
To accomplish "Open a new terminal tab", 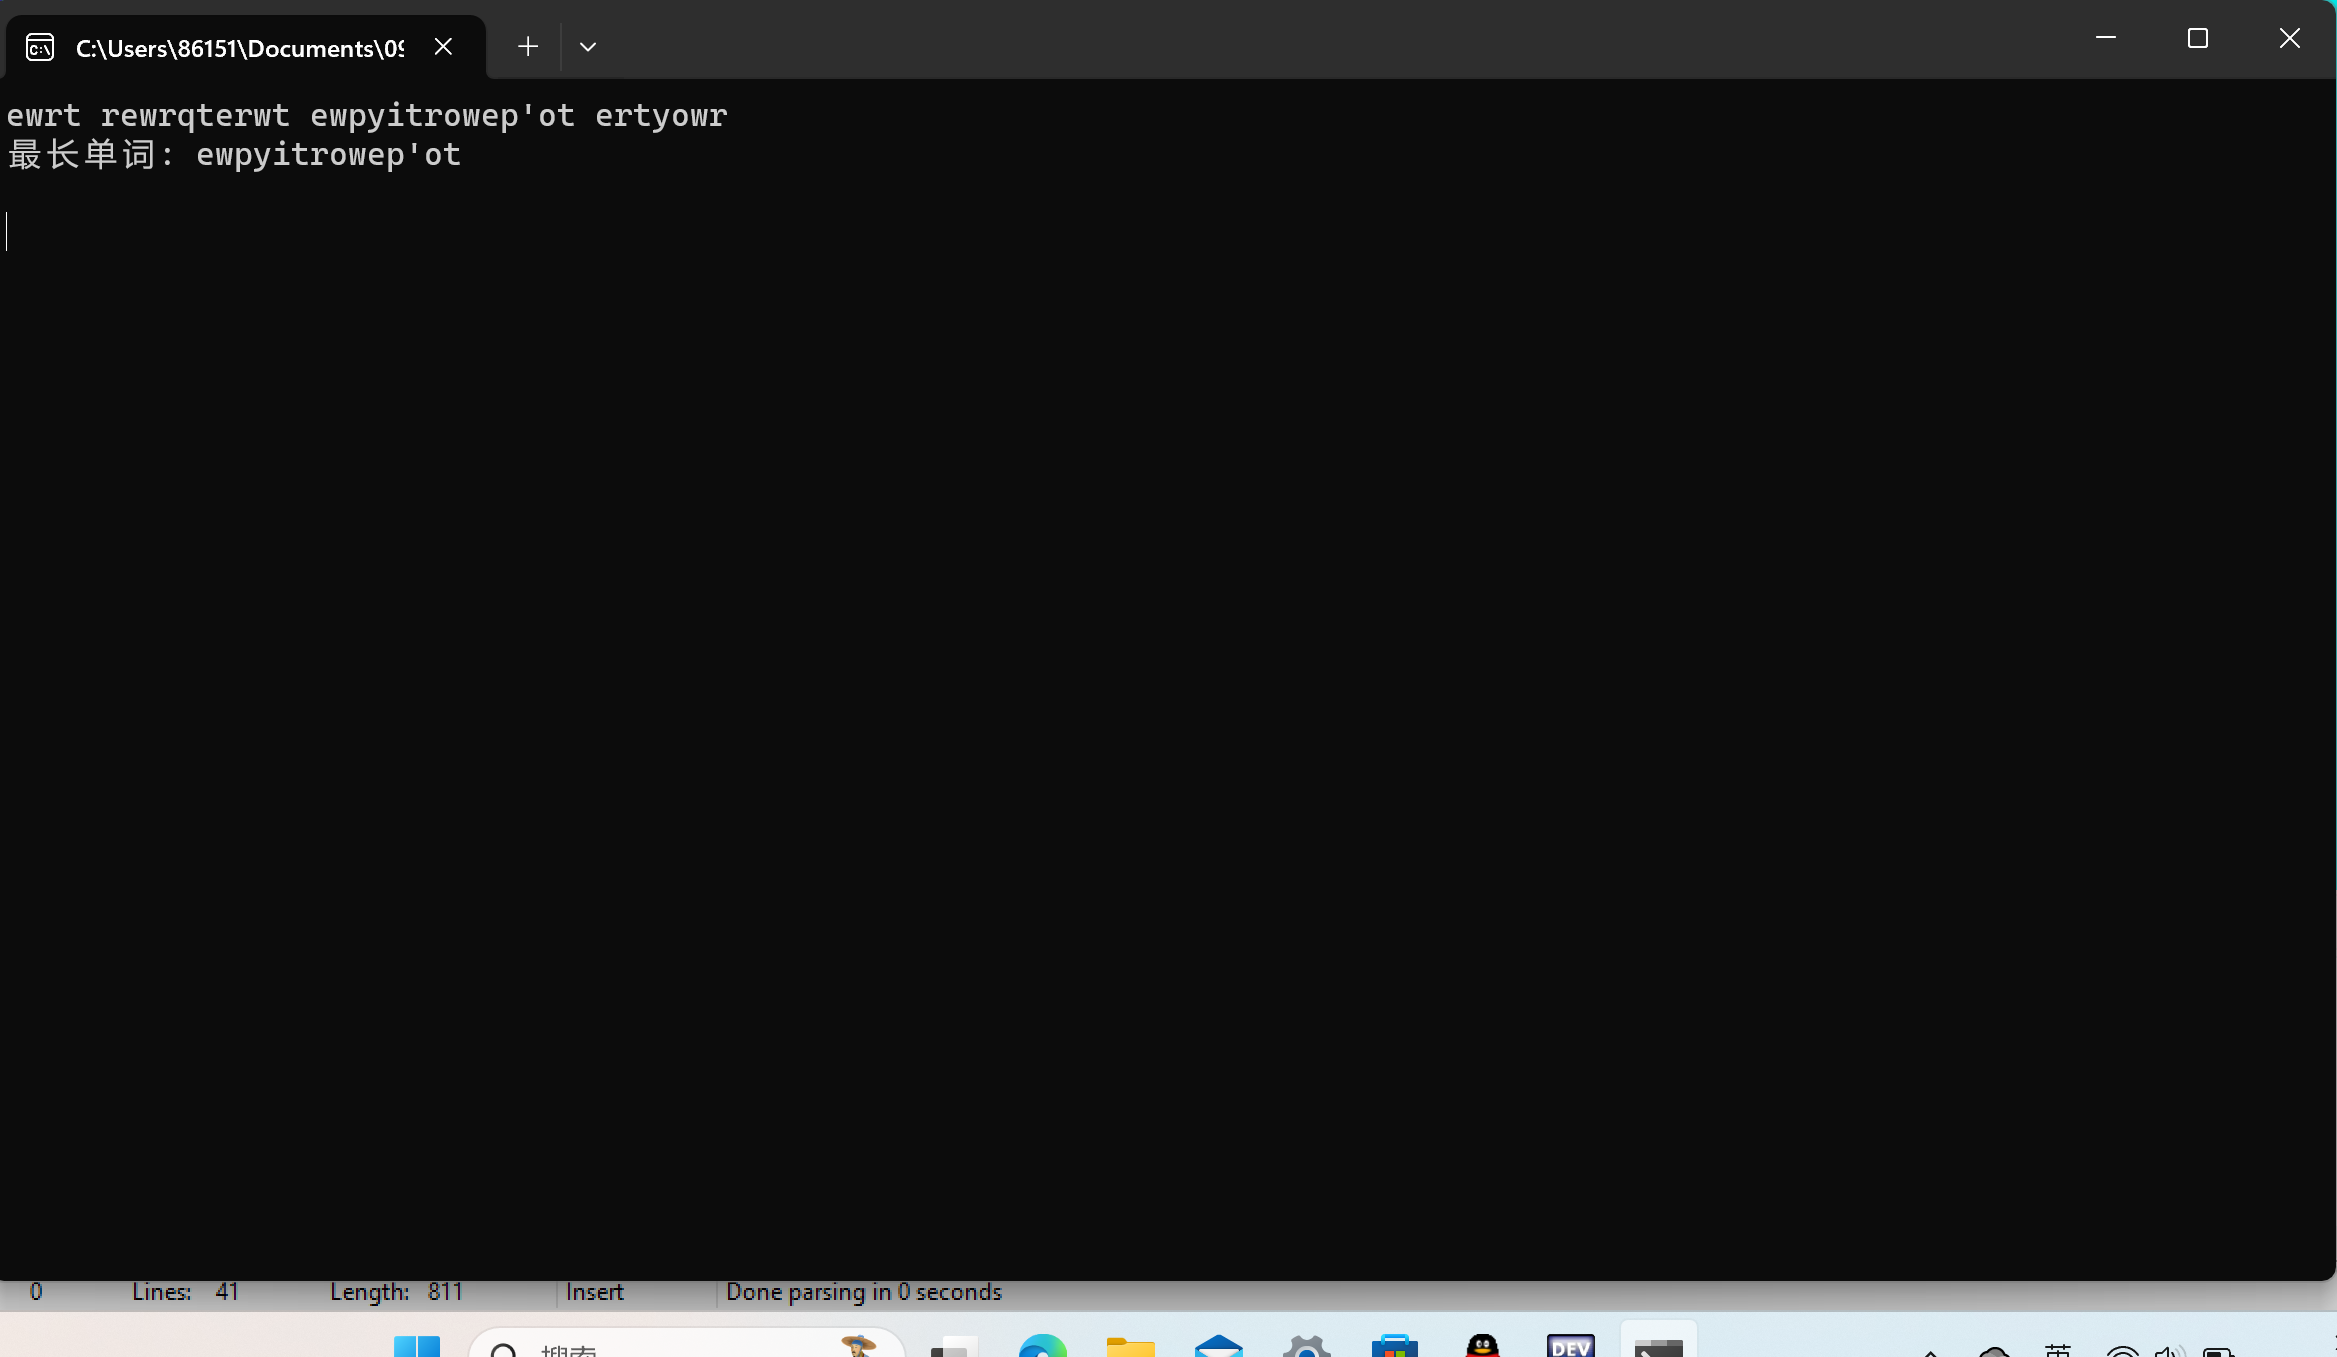I will tap(527, 46).
